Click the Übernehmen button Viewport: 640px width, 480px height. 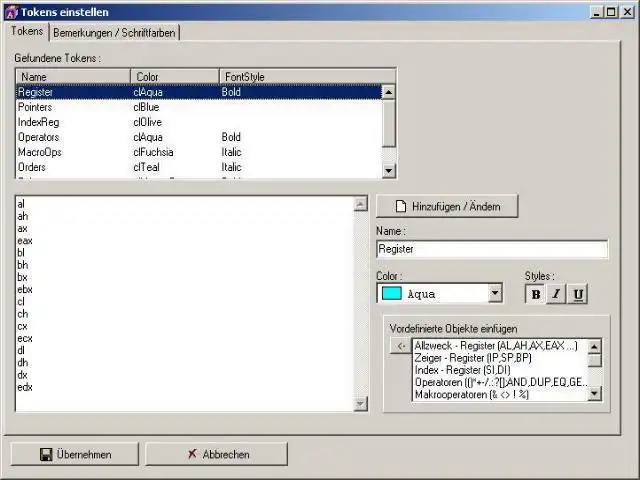(x=75, y=454)
